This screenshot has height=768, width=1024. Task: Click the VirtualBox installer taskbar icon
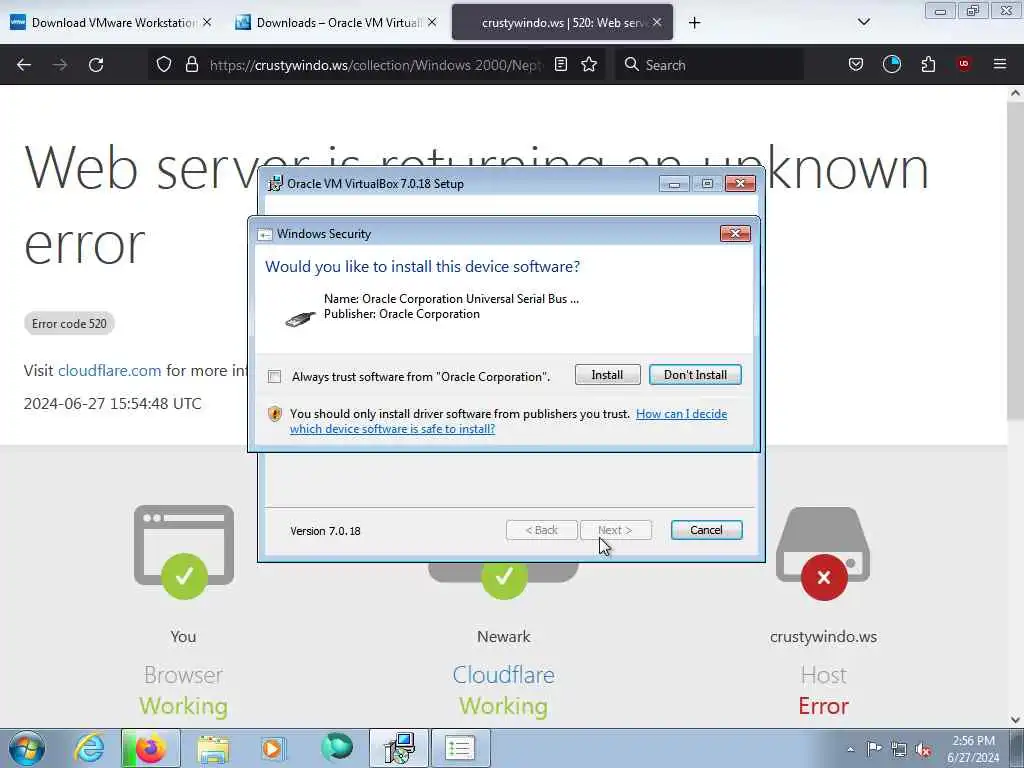[x=399, y=748]
